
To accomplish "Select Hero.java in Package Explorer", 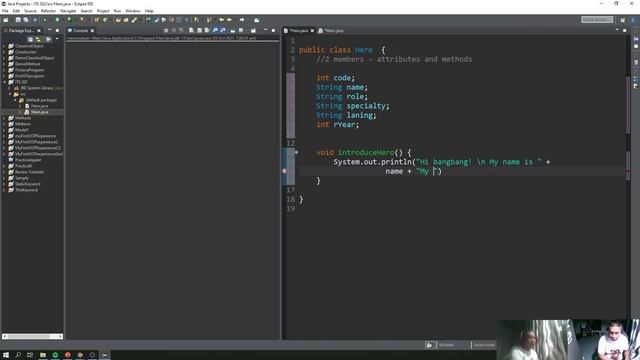I will (39, 106).
